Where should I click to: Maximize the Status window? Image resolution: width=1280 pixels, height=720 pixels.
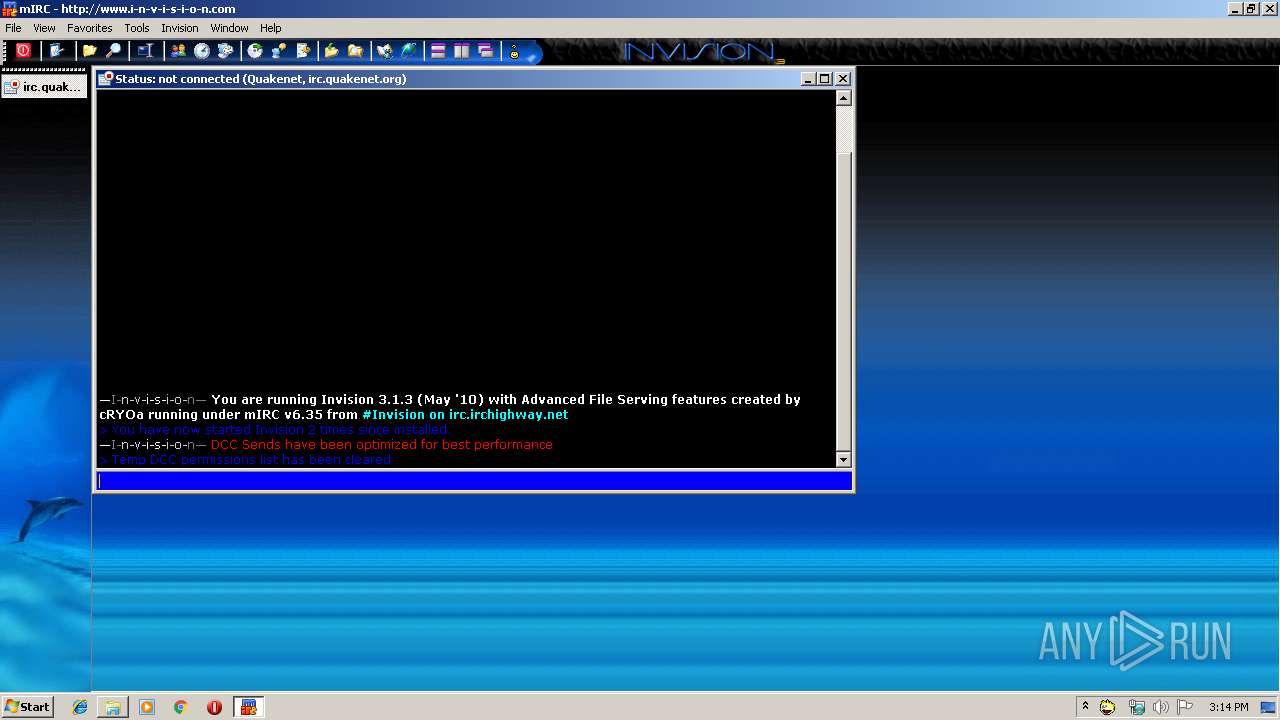825,79
